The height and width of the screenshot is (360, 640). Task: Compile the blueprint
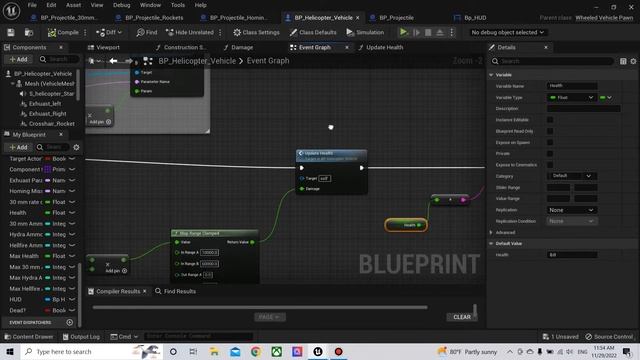click(x=63, y=32)
